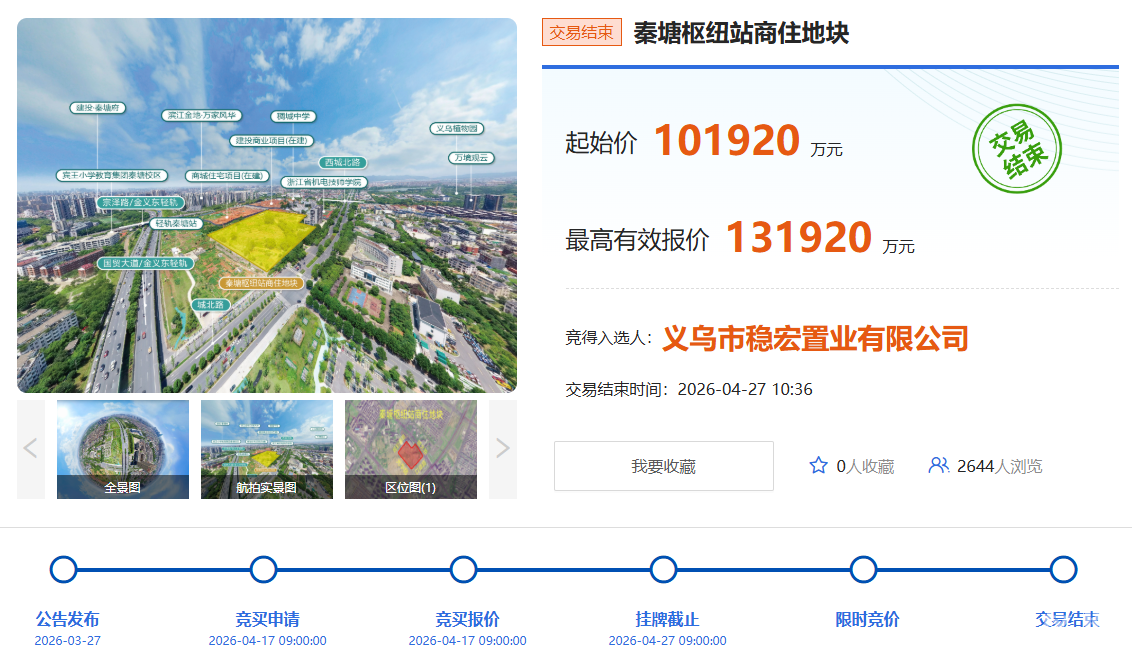The image size is (1132, 668).
Task: Click the viewers people icon
Action: (938, 466)
